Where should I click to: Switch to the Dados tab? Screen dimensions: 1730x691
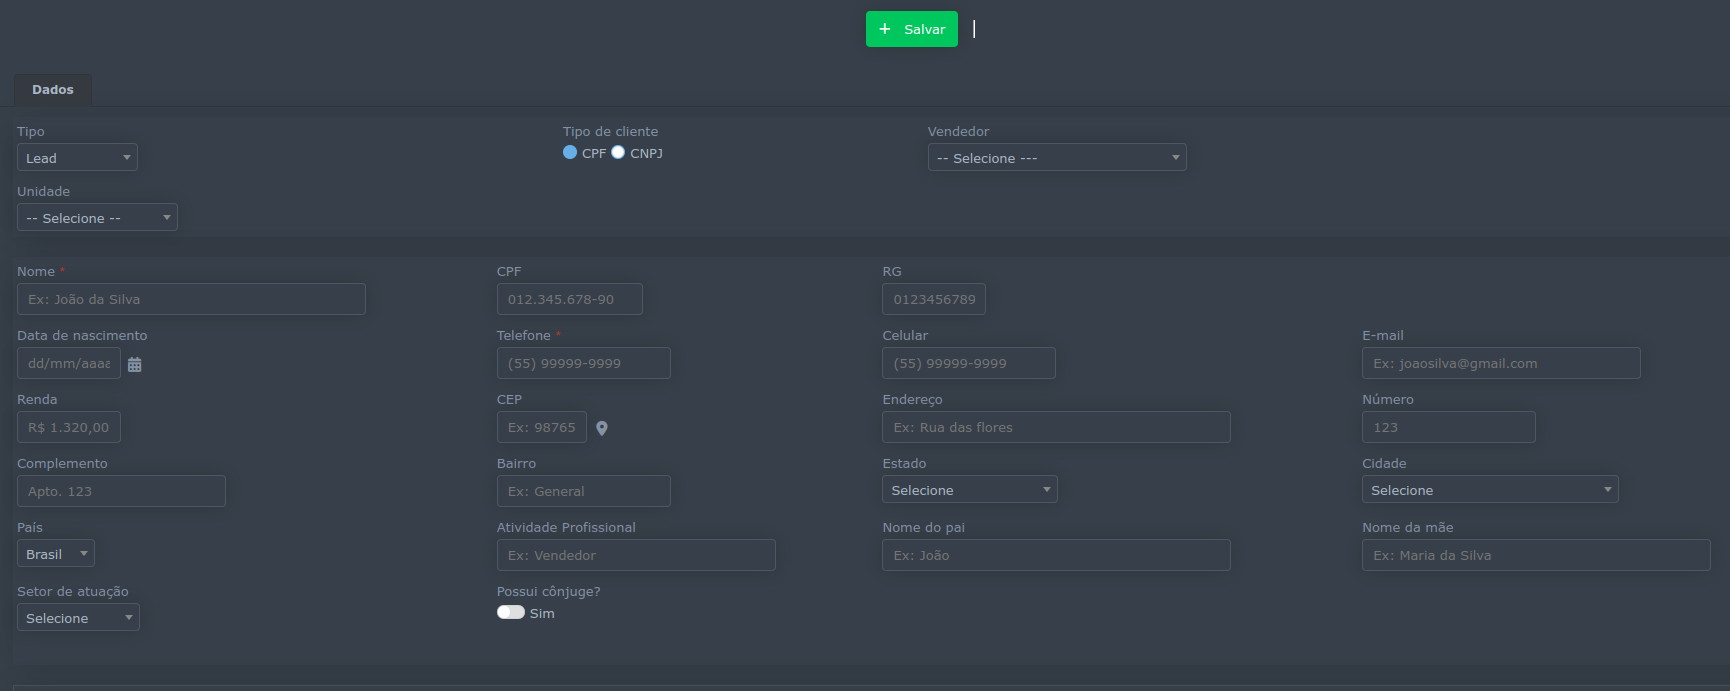(x=53, y=90)
